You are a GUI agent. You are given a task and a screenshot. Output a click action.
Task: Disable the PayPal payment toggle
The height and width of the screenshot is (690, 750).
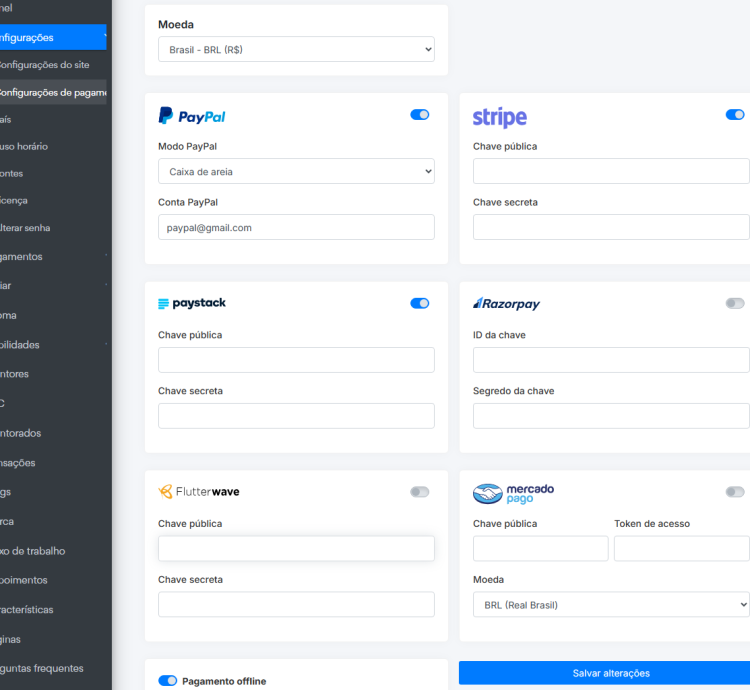[420, 115]
